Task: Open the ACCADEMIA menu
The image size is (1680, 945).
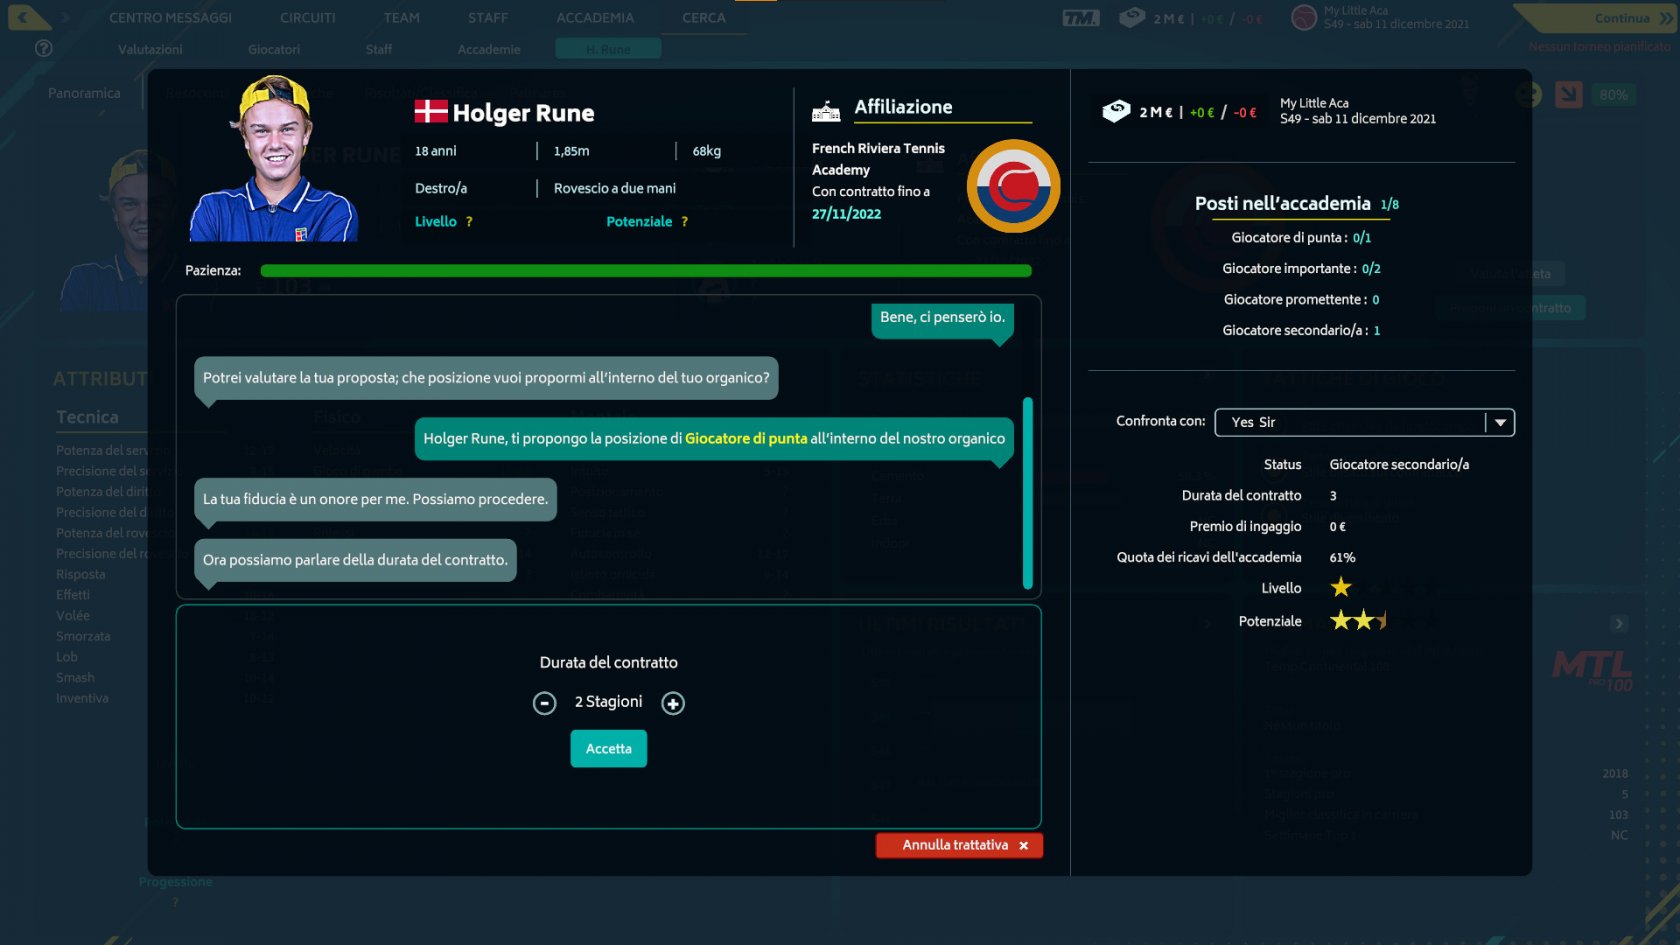Action: click(x=595, y=18)
